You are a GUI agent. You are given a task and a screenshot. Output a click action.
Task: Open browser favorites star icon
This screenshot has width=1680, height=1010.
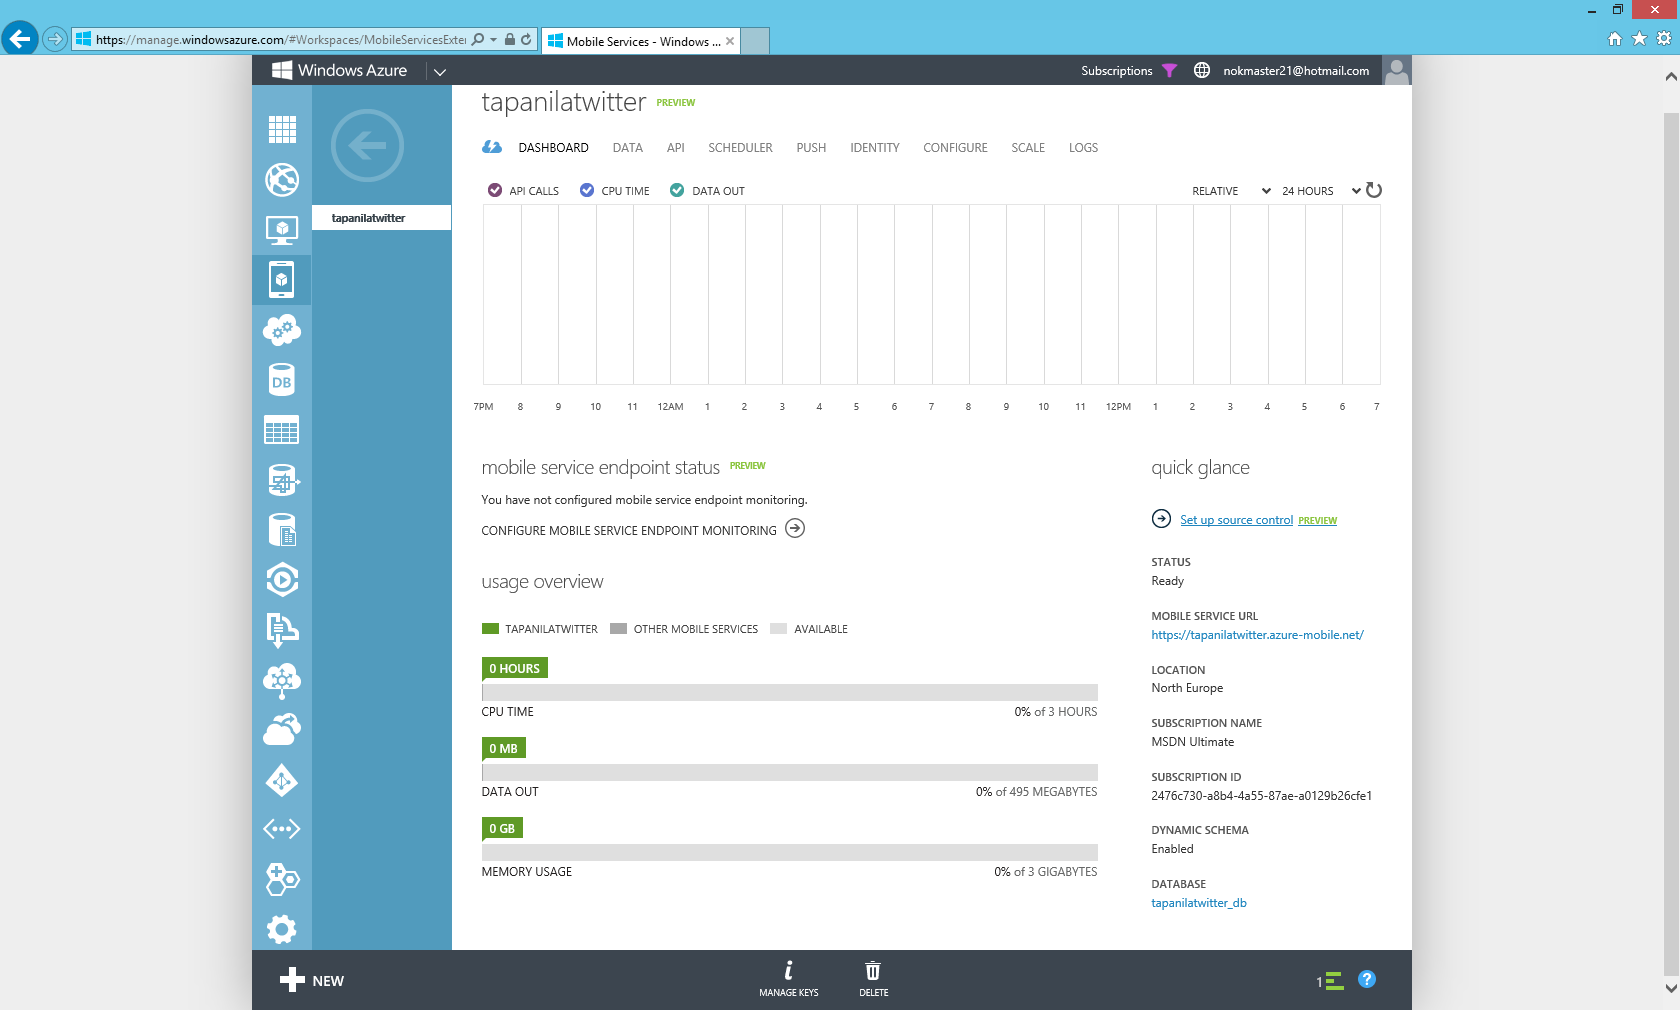point(1639,39)
